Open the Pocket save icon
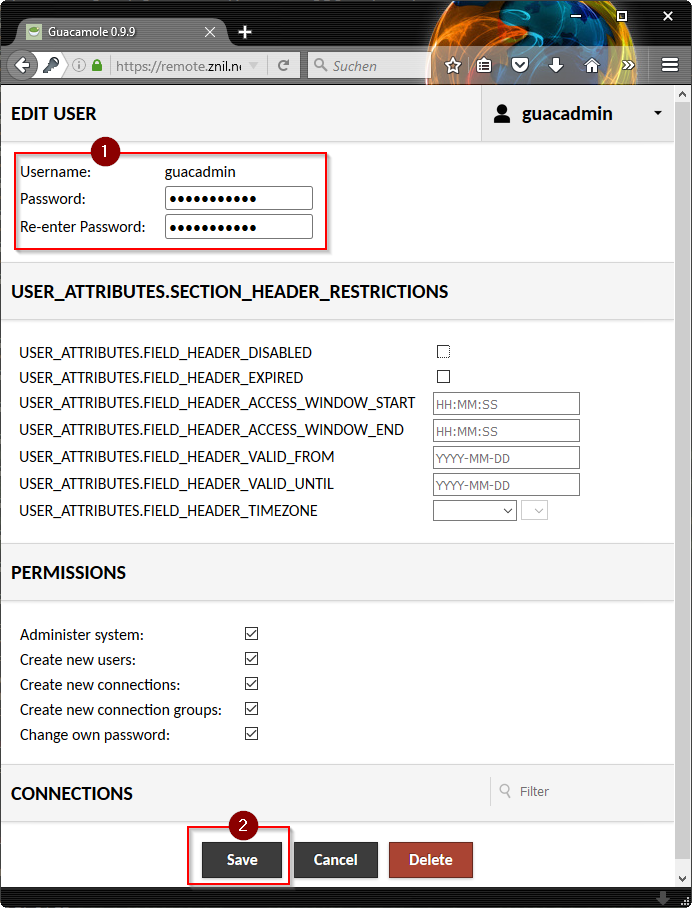The image size is (692, 908). [520, 66]
